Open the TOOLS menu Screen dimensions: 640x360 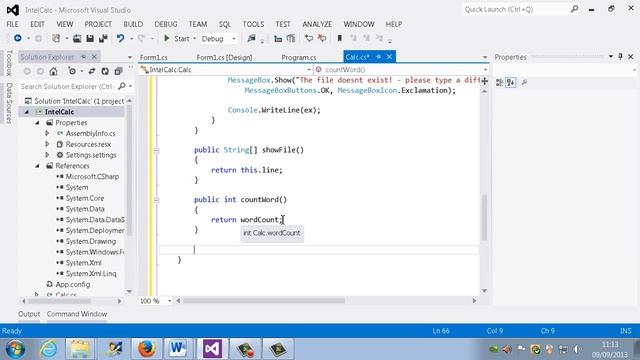tap(253, 24)
